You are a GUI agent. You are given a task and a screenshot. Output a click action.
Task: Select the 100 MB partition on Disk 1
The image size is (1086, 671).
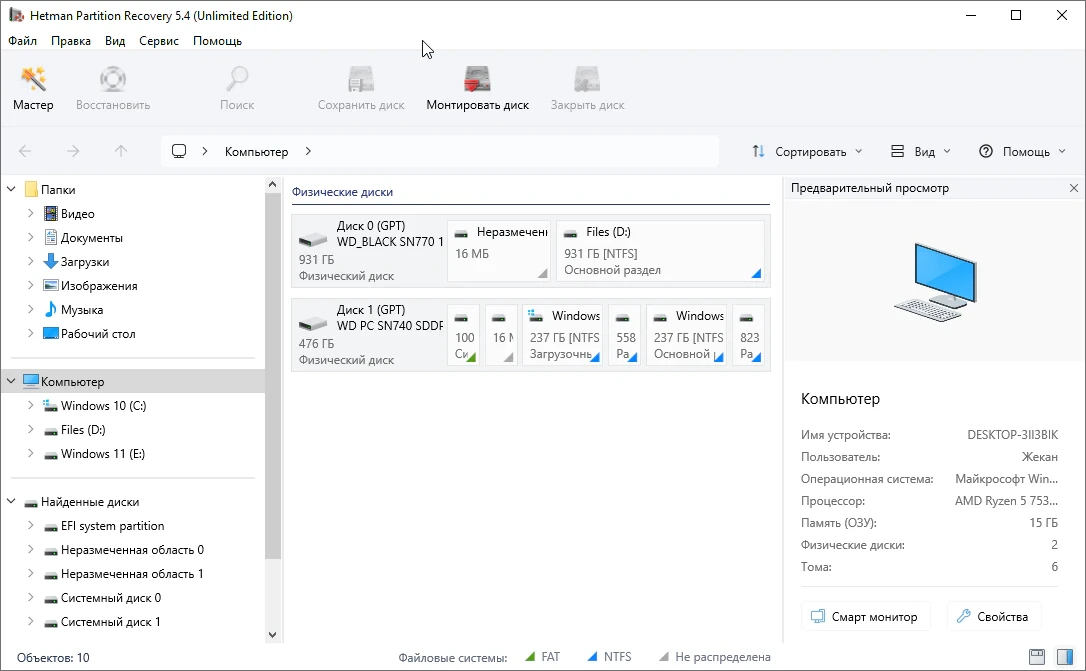(x=464, y=334)
